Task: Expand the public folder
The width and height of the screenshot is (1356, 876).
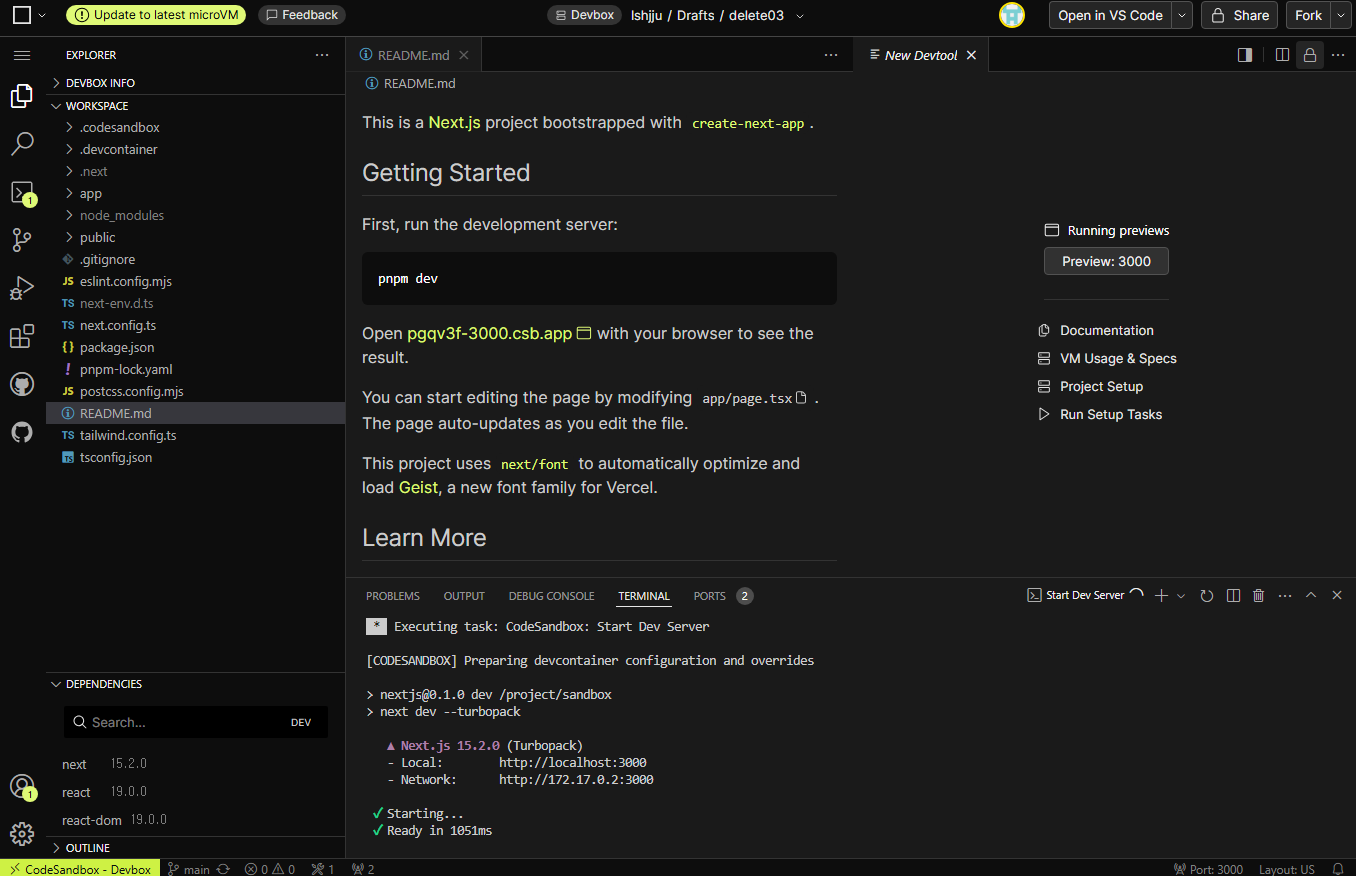Action: coord(195,237)
